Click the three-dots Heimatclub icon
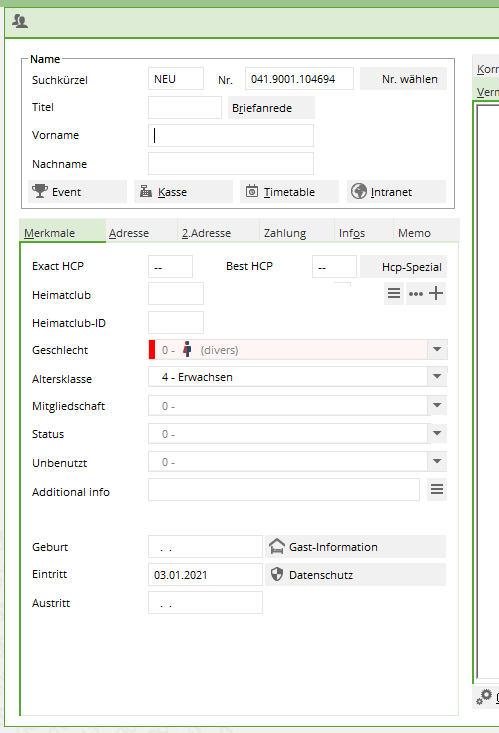Image resolution: width=499 pixels, height=733 pixels. [x=416, y=294]
